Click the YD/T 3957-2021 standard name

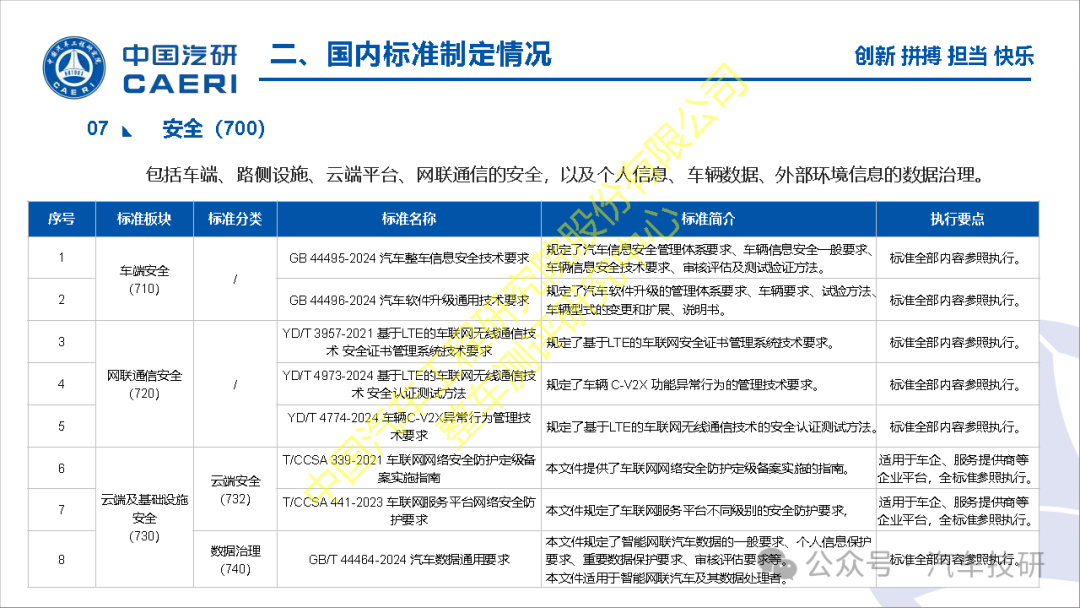pos(409,342)
